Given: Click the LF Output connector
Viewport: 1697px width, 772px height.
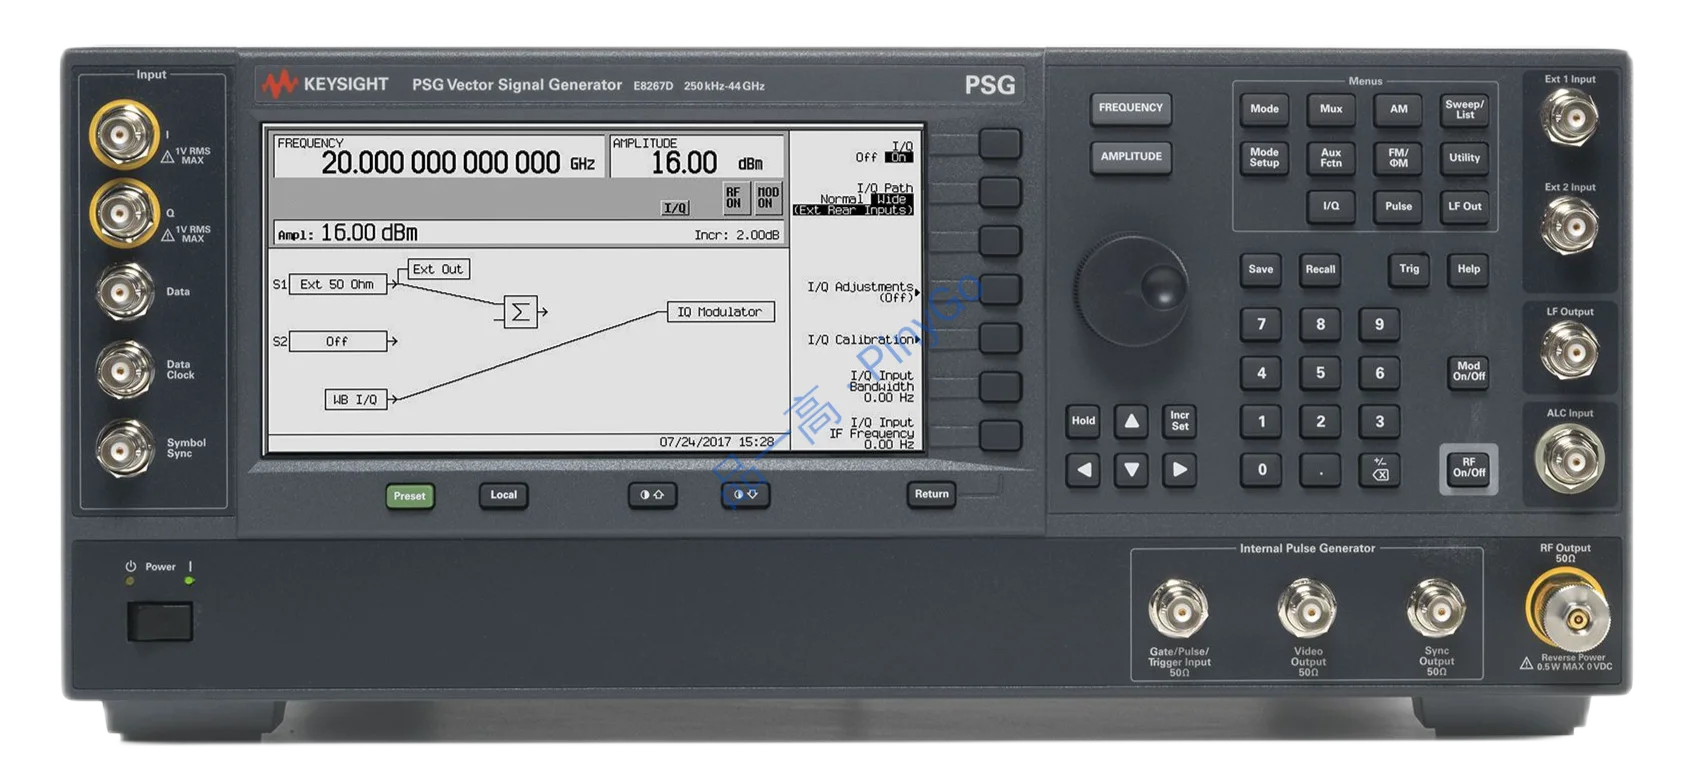Looking at the screenshot, I should click(1568, 351).
